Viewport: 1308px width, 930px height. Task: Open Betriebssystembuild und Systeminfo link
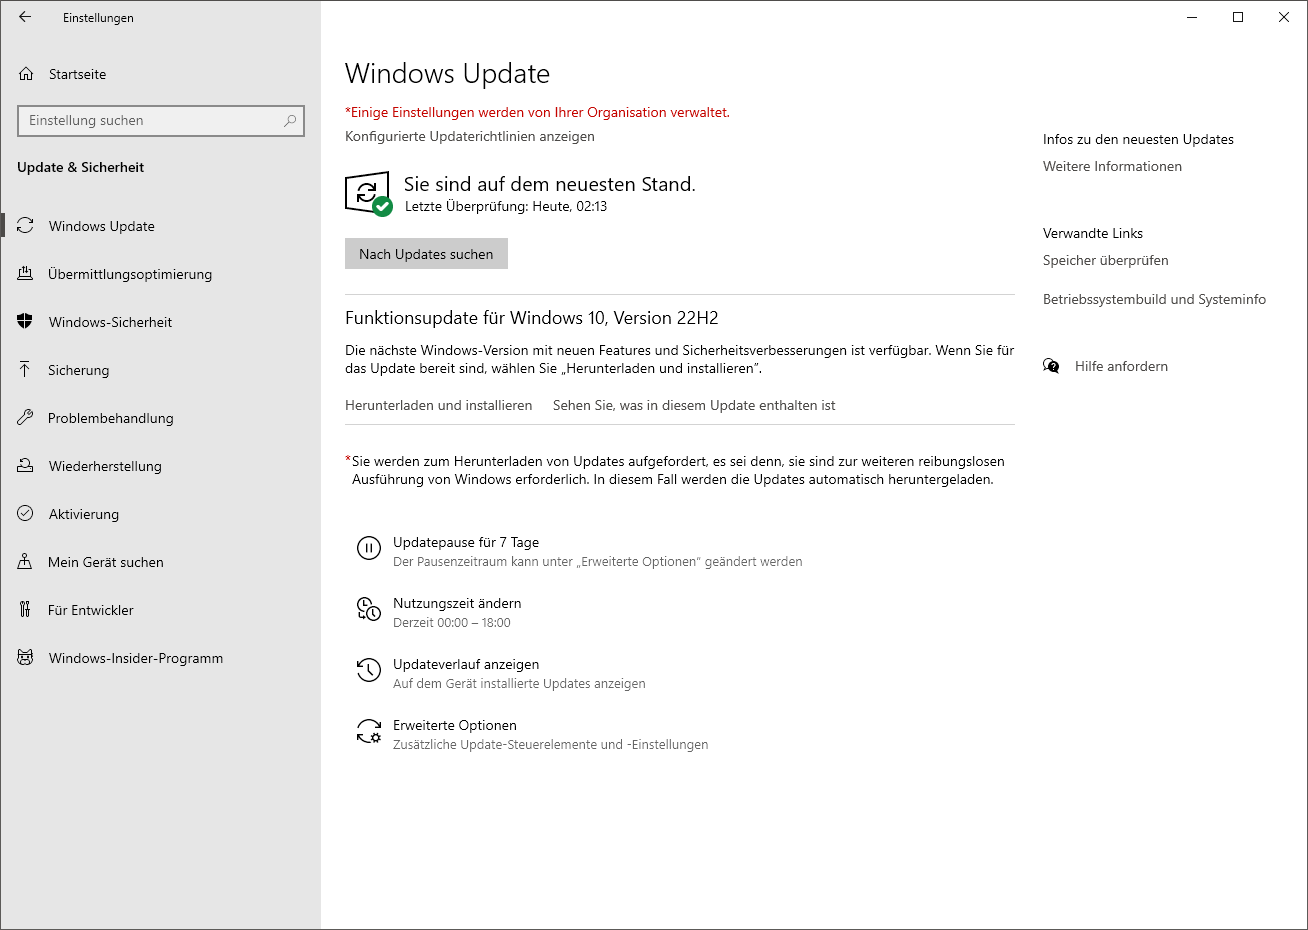click(1154, 299)
